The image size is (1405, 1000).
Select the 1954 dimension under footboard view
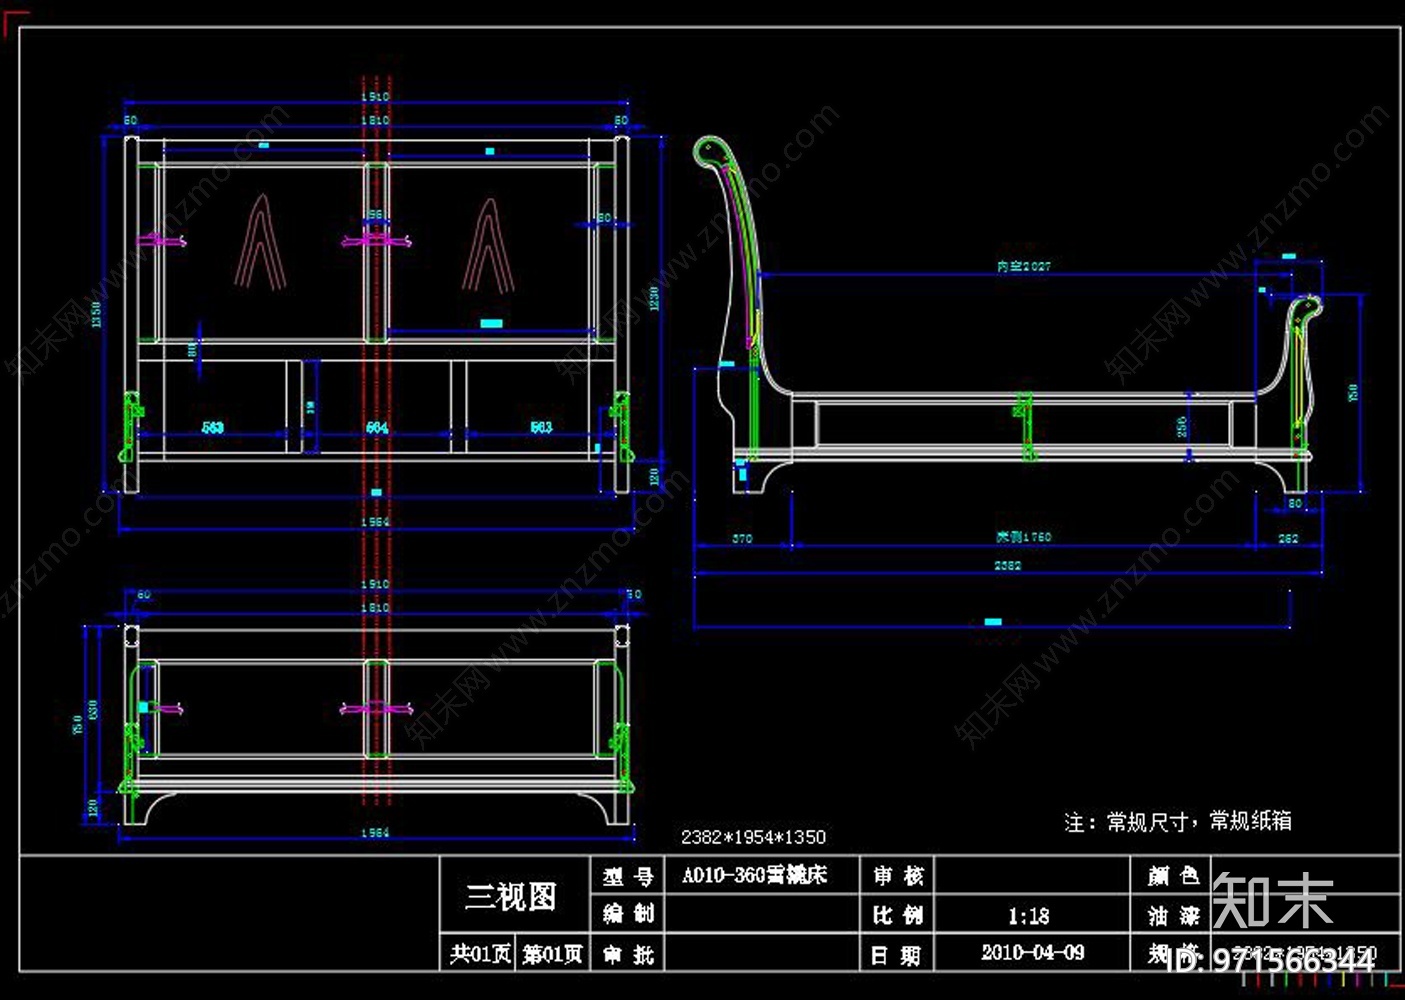[375, 832]
